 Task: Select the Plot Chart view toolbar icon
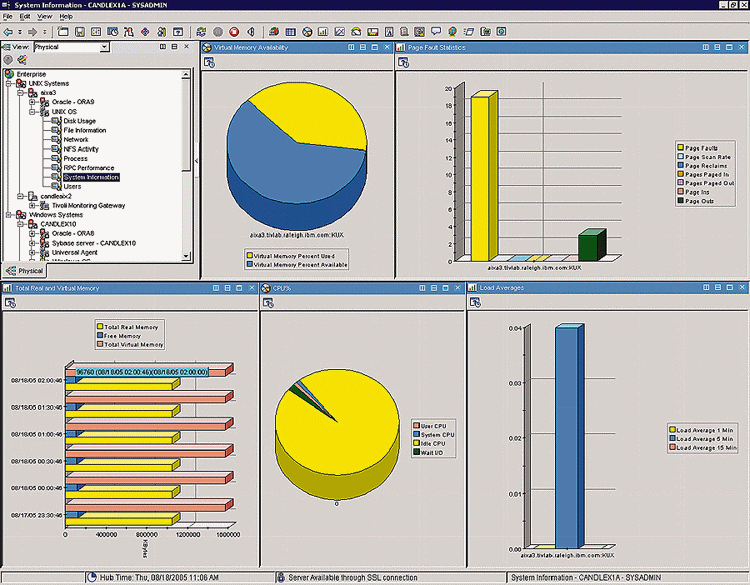click(x=340, y=32)
